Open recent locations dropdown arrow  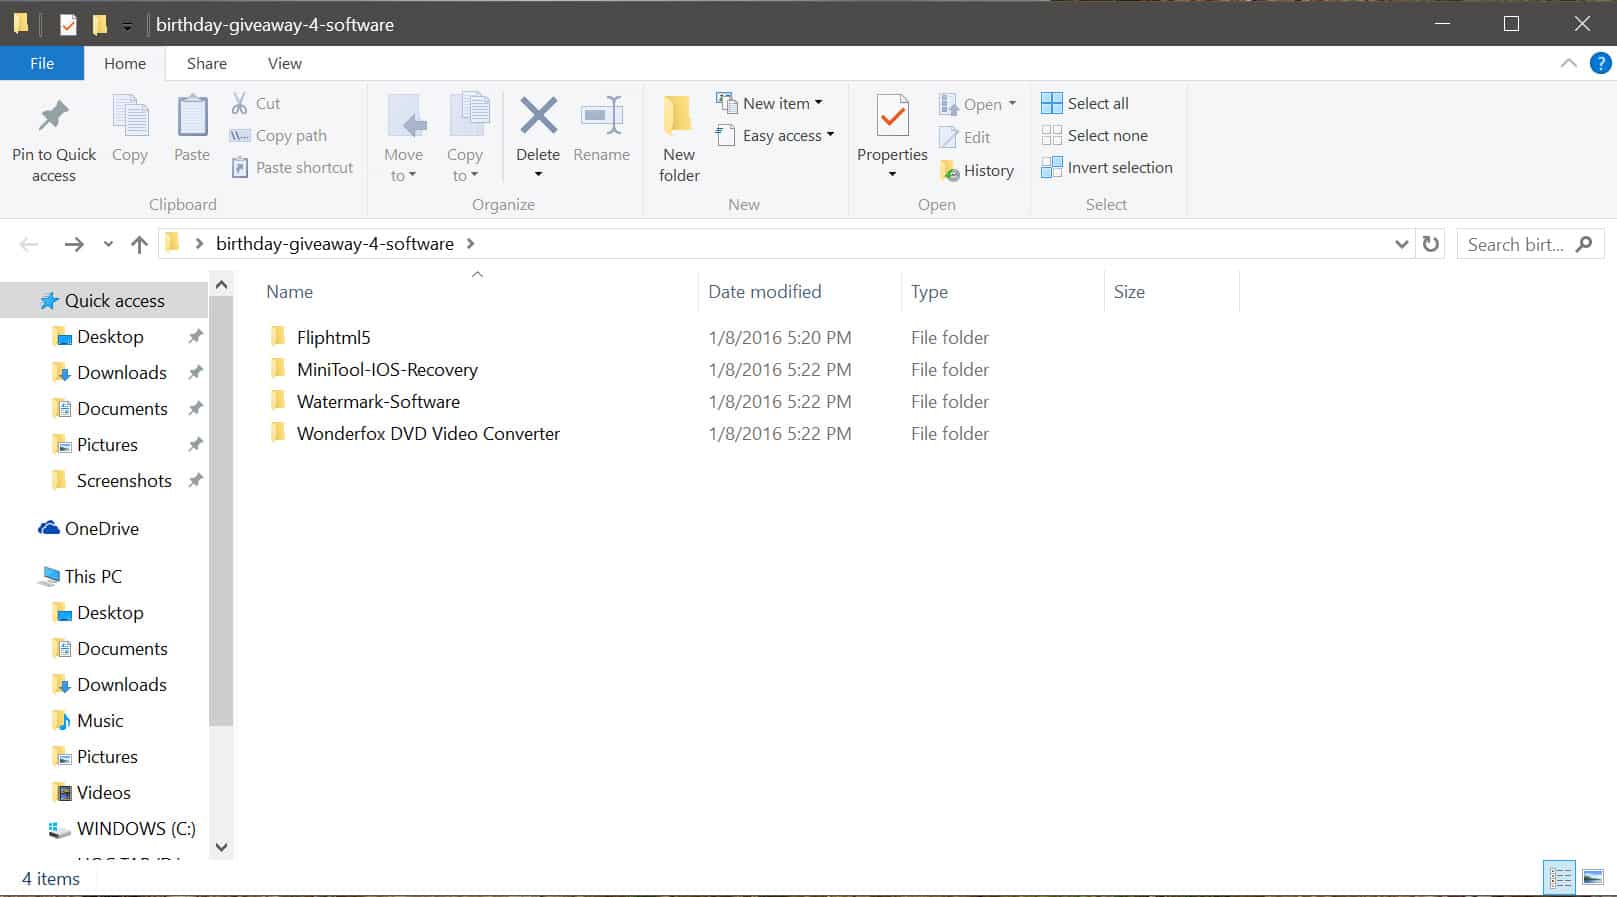tap(108, 244)
